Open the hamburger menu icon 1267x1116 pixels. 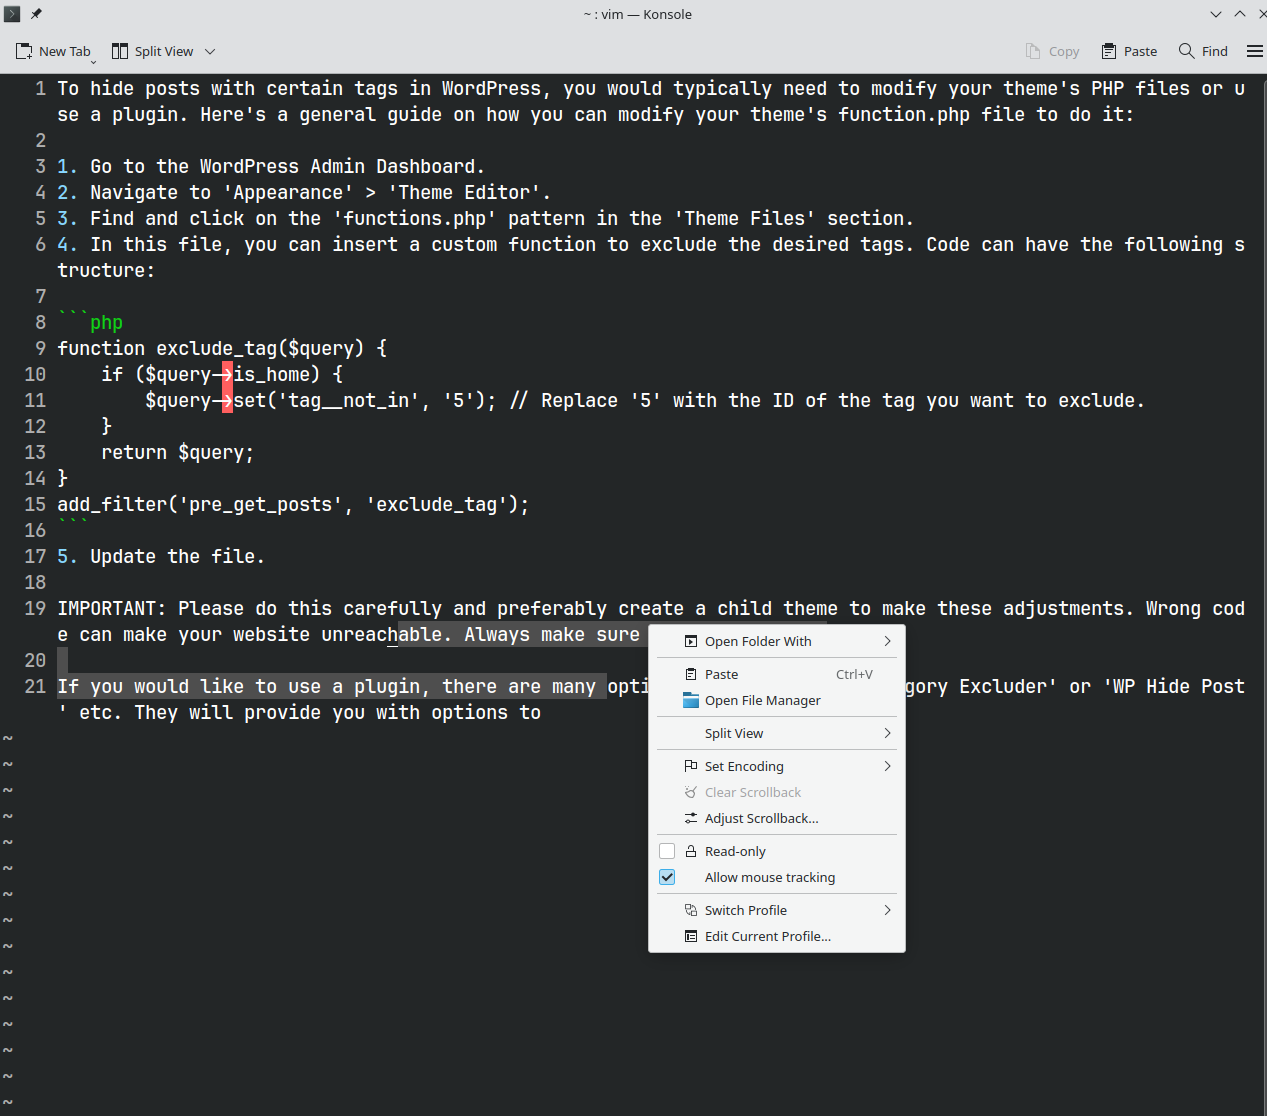click(1255, 51)
